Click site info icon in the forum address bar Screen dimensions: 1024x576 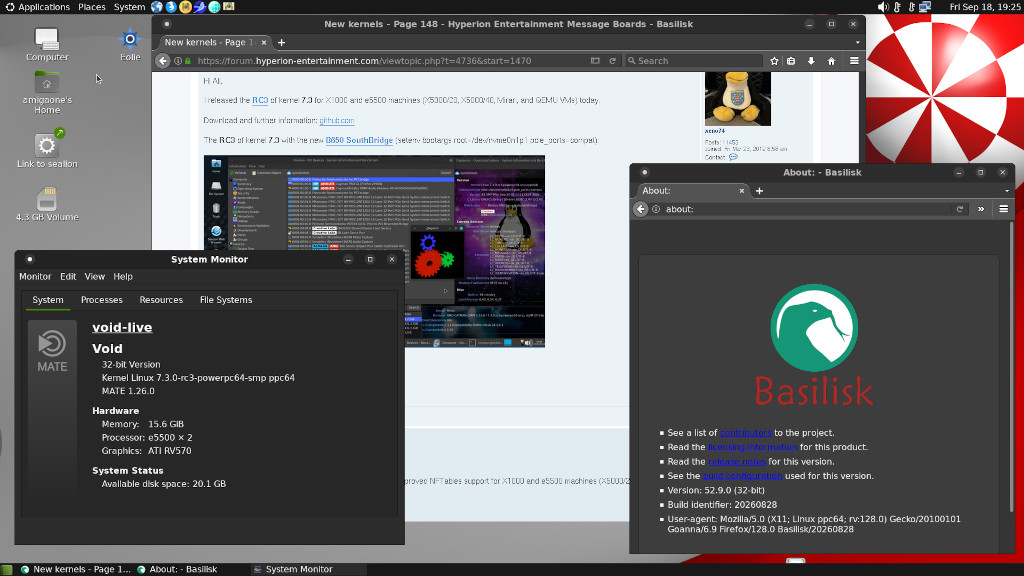[x=178, y=61]
